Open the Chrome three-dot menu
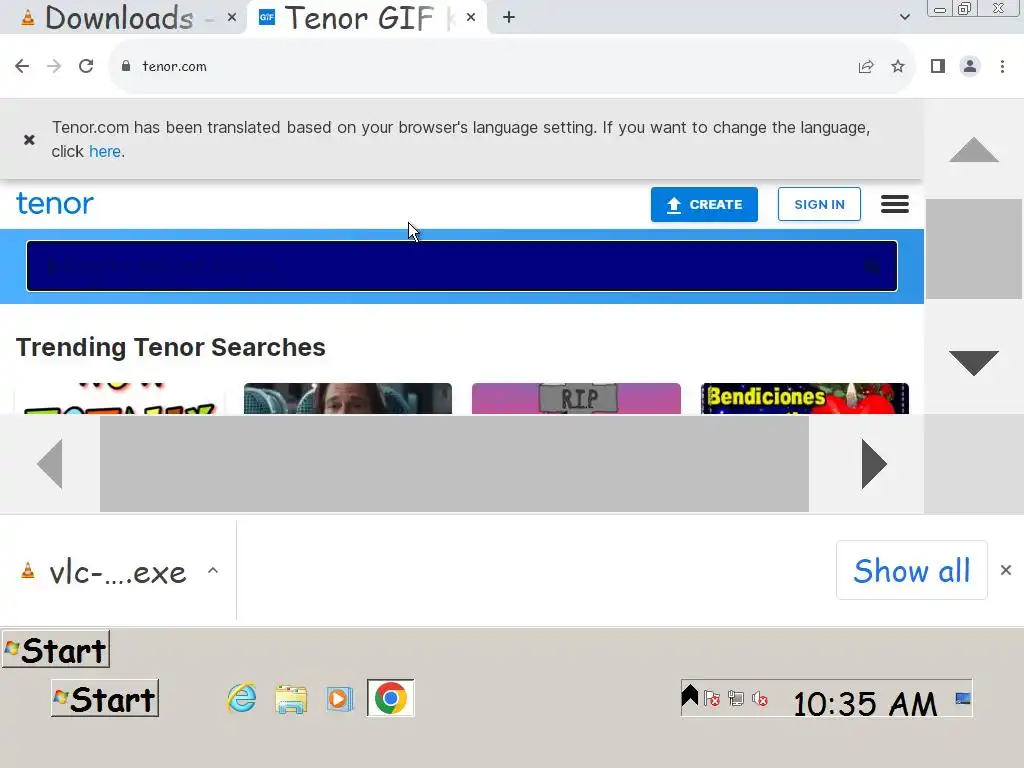The width and height of the screenshot is (1024, 768). [1002, 66]
